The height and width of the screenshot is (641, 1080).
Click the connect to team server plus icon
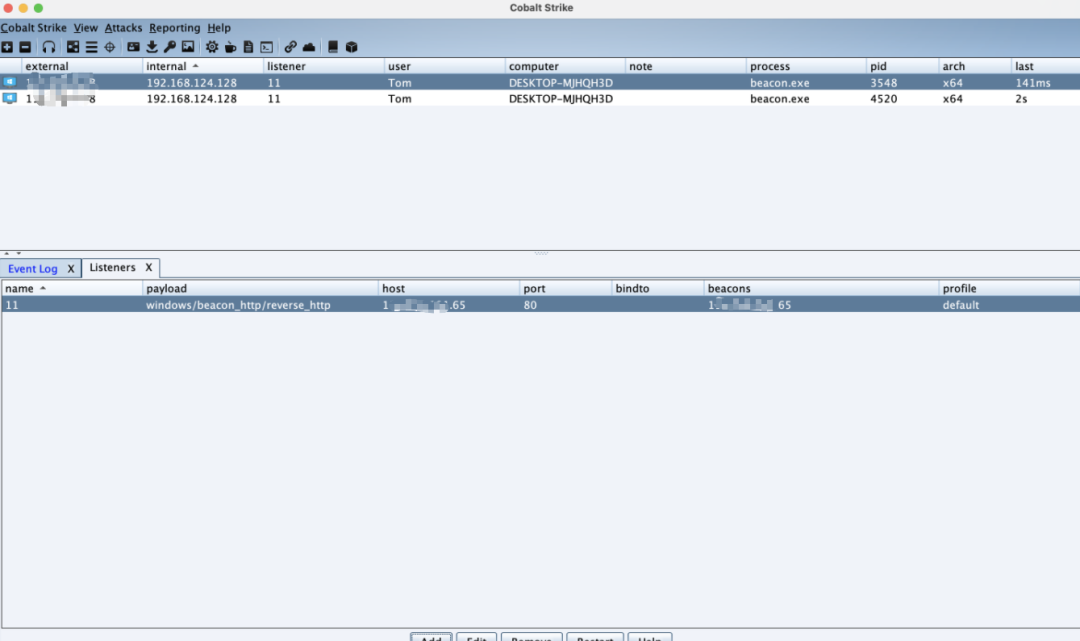pyautogui.click(x=7, y=47)
